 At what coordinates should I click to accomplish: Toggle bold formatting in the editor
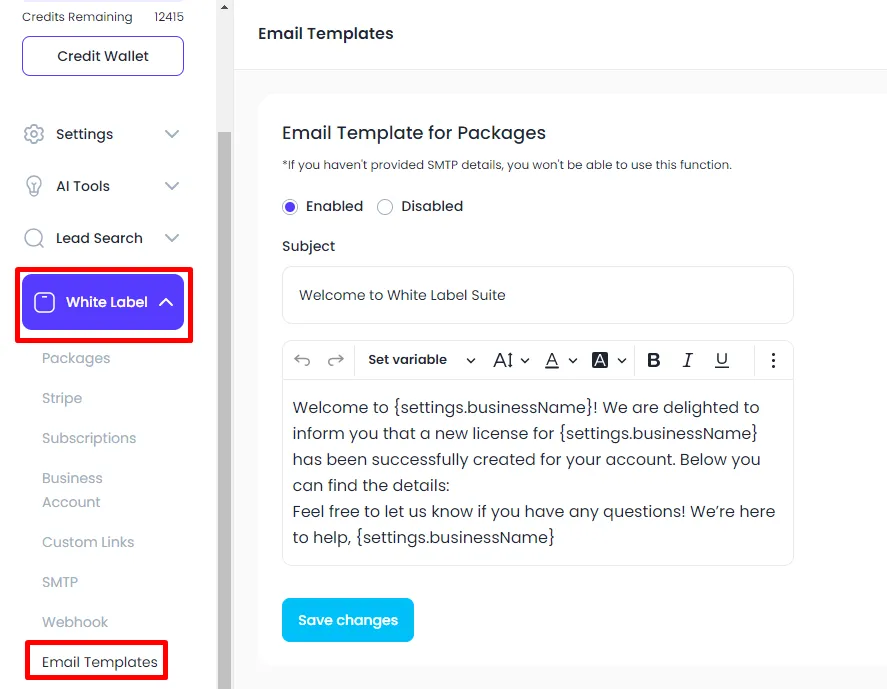pyautogui.click(x=653, y=360)
